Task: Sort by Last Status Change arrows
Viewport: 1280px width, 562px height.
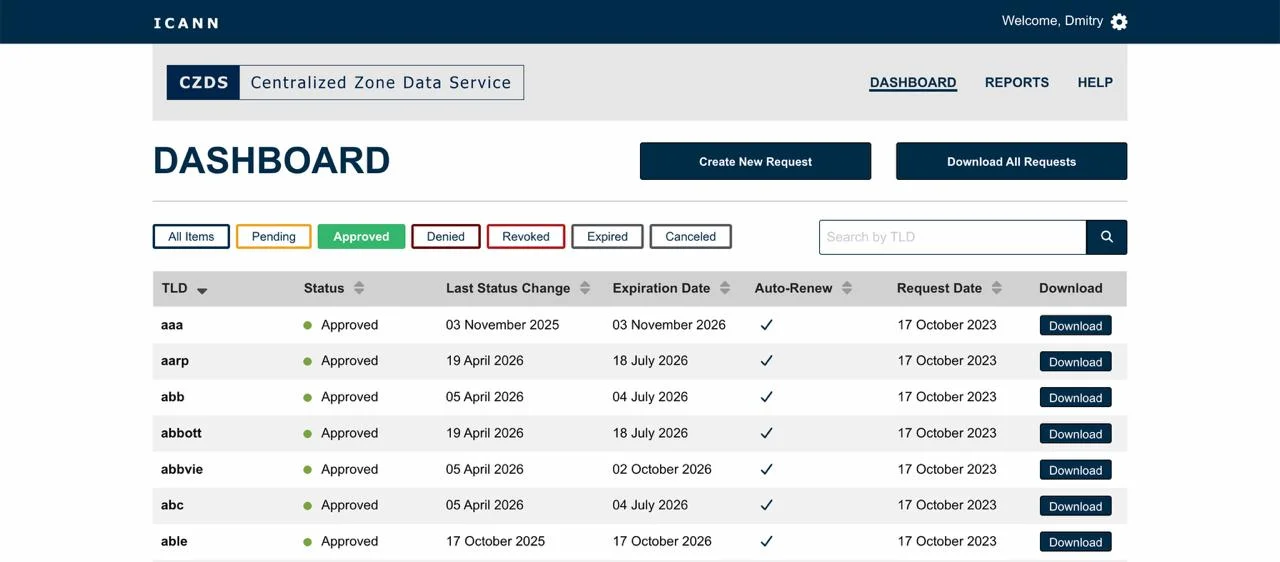Action: pyautogui.click(x=585, y=288)
